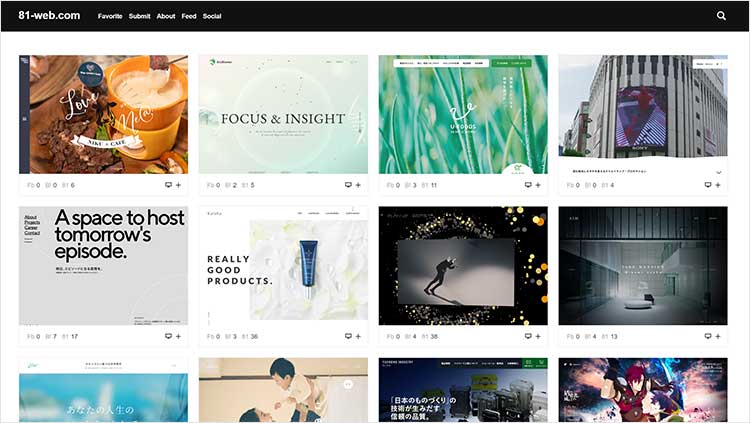The width and height of the screenshot is (750, 423).
Task: Click plus icon under Sony building card
Action: point(718,185)
